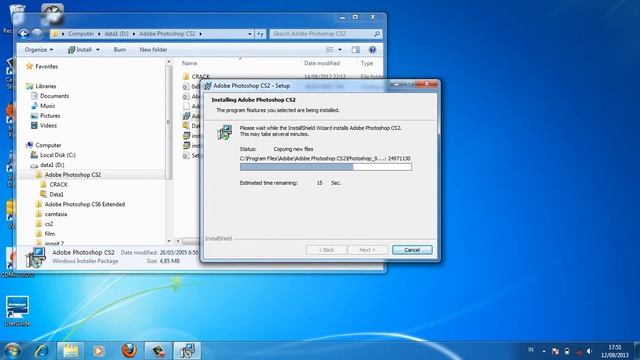
Task: Select Adobe Photoshop CS6 Extended folder
Action: coord(84,204)
